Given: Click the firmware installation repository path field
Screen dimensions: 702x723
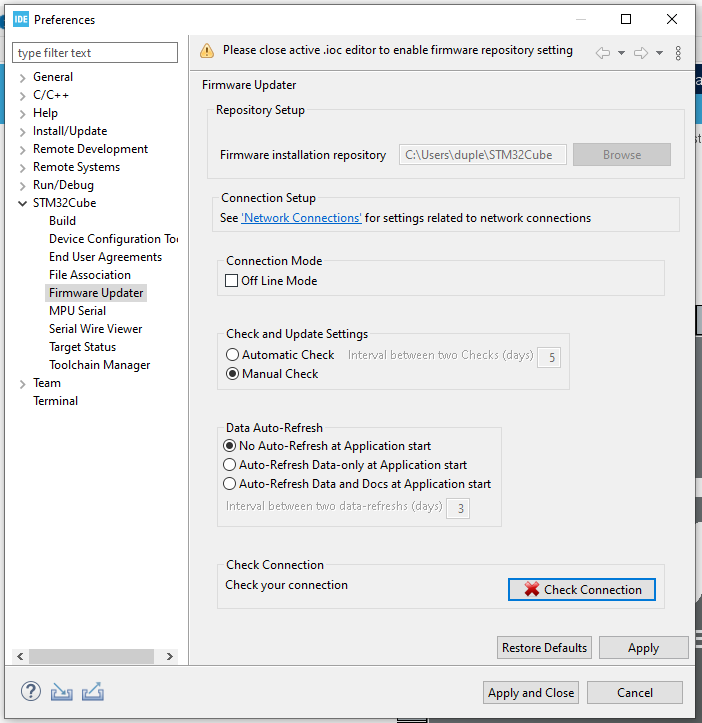Looking at the screenshot, I should (x=482, y=154).
